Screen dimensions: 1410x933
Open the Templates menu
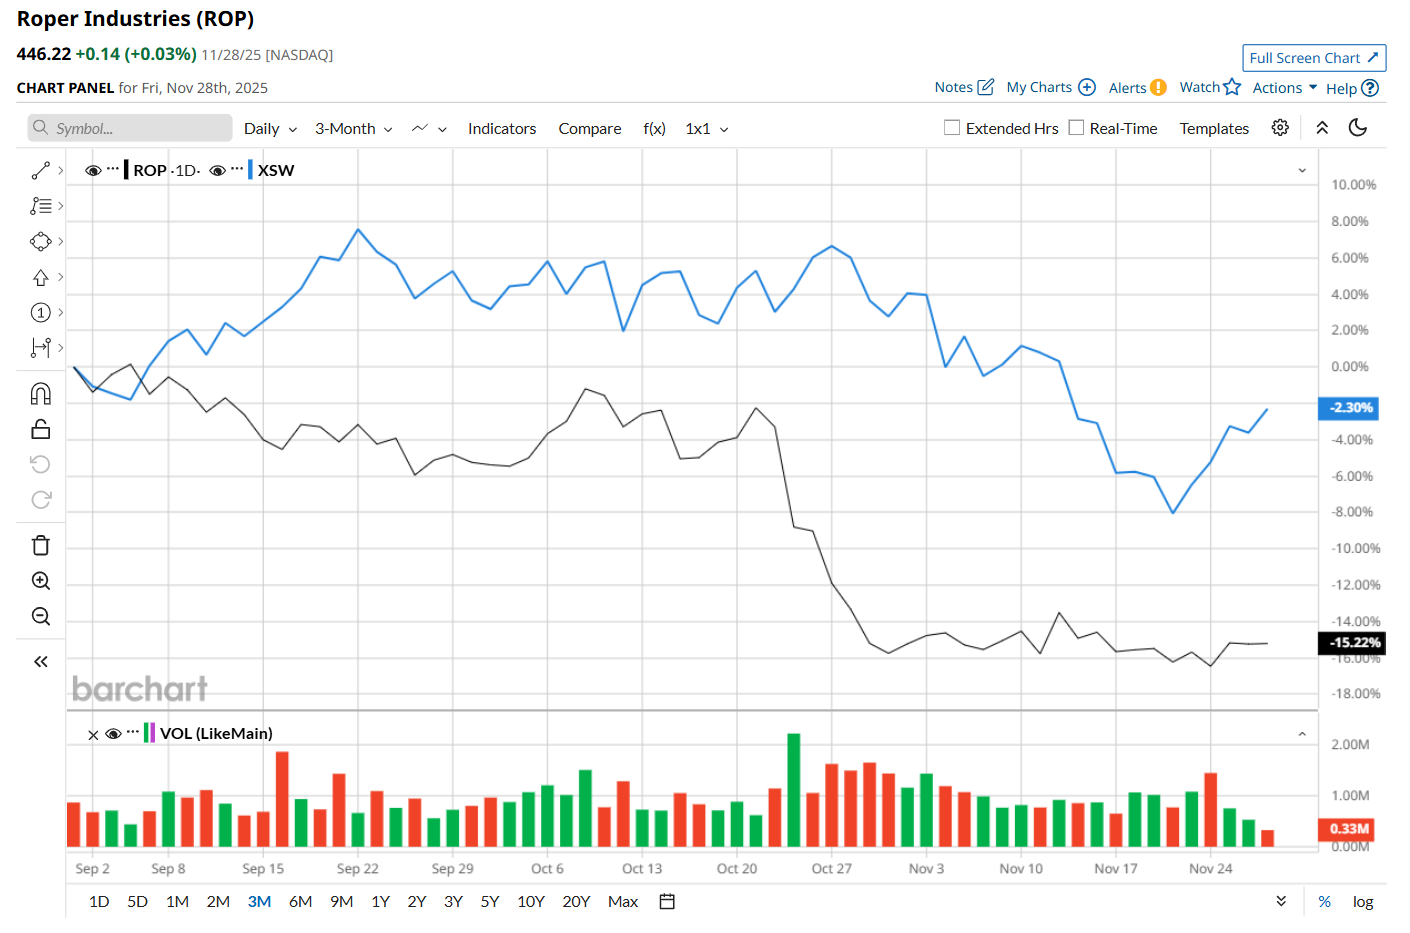pos(1214,129)
